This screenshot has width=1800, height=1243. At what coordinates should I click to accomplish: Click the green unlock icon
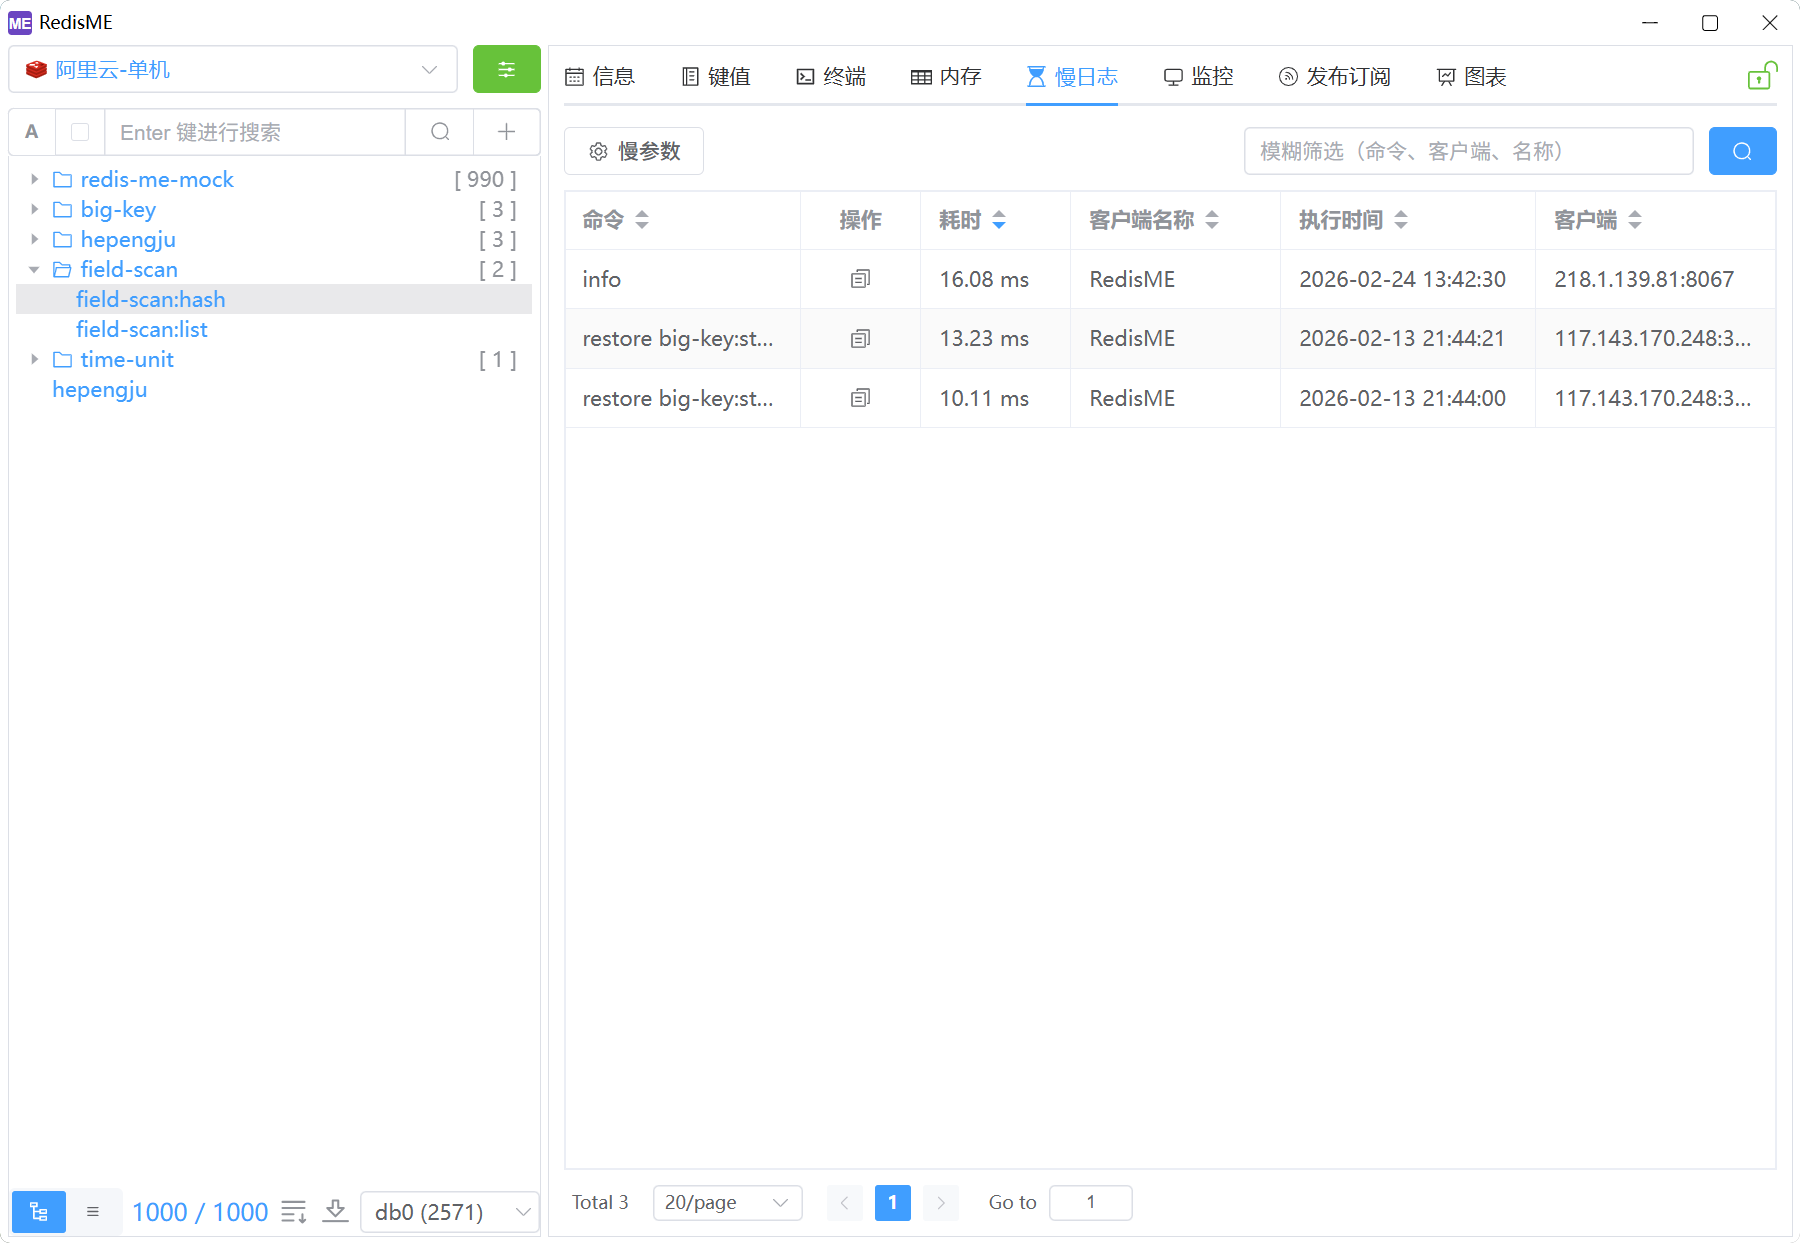(x=1760, y=77)
